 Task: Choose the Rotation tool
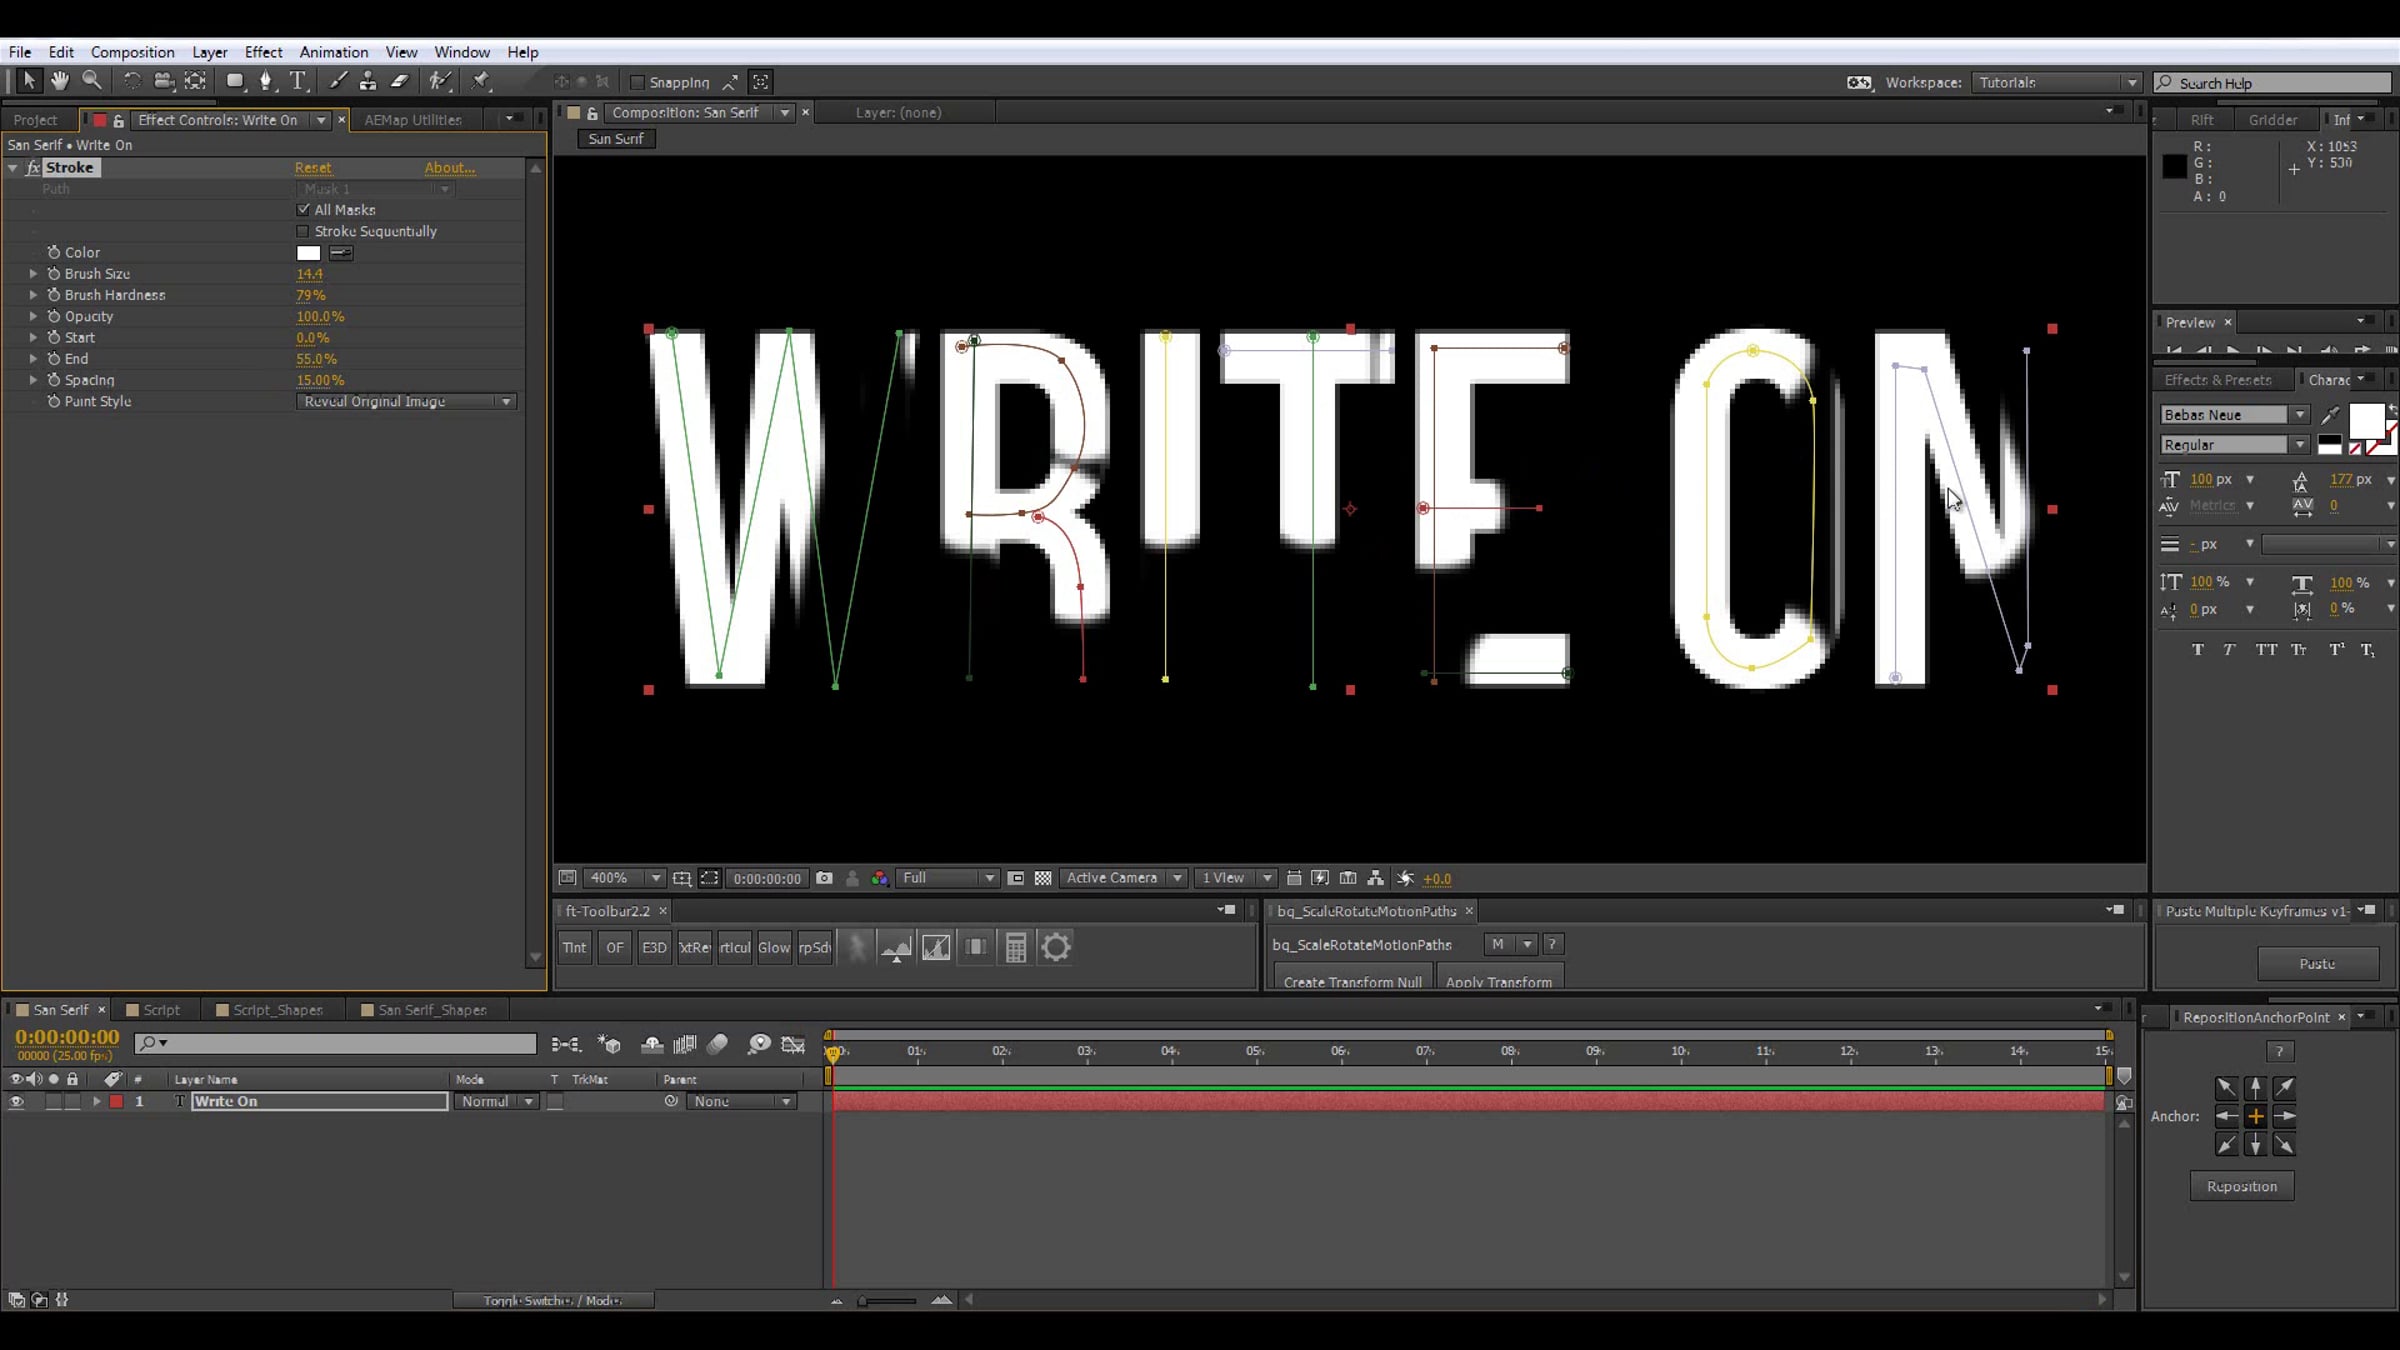tap(131, 81)
